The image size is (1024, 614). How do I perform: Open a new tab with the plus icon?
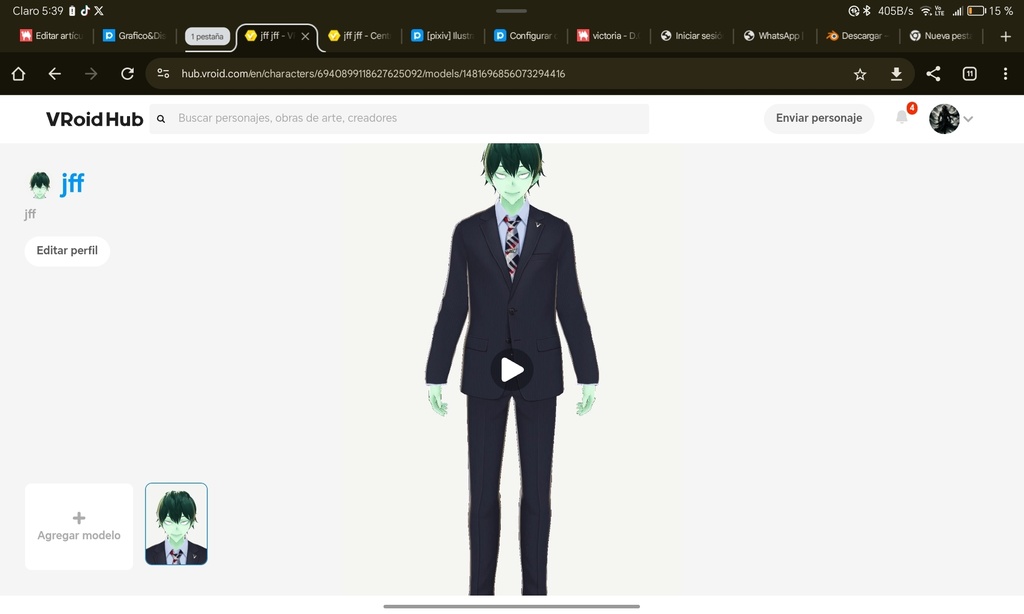click(x=1006, y=37)
